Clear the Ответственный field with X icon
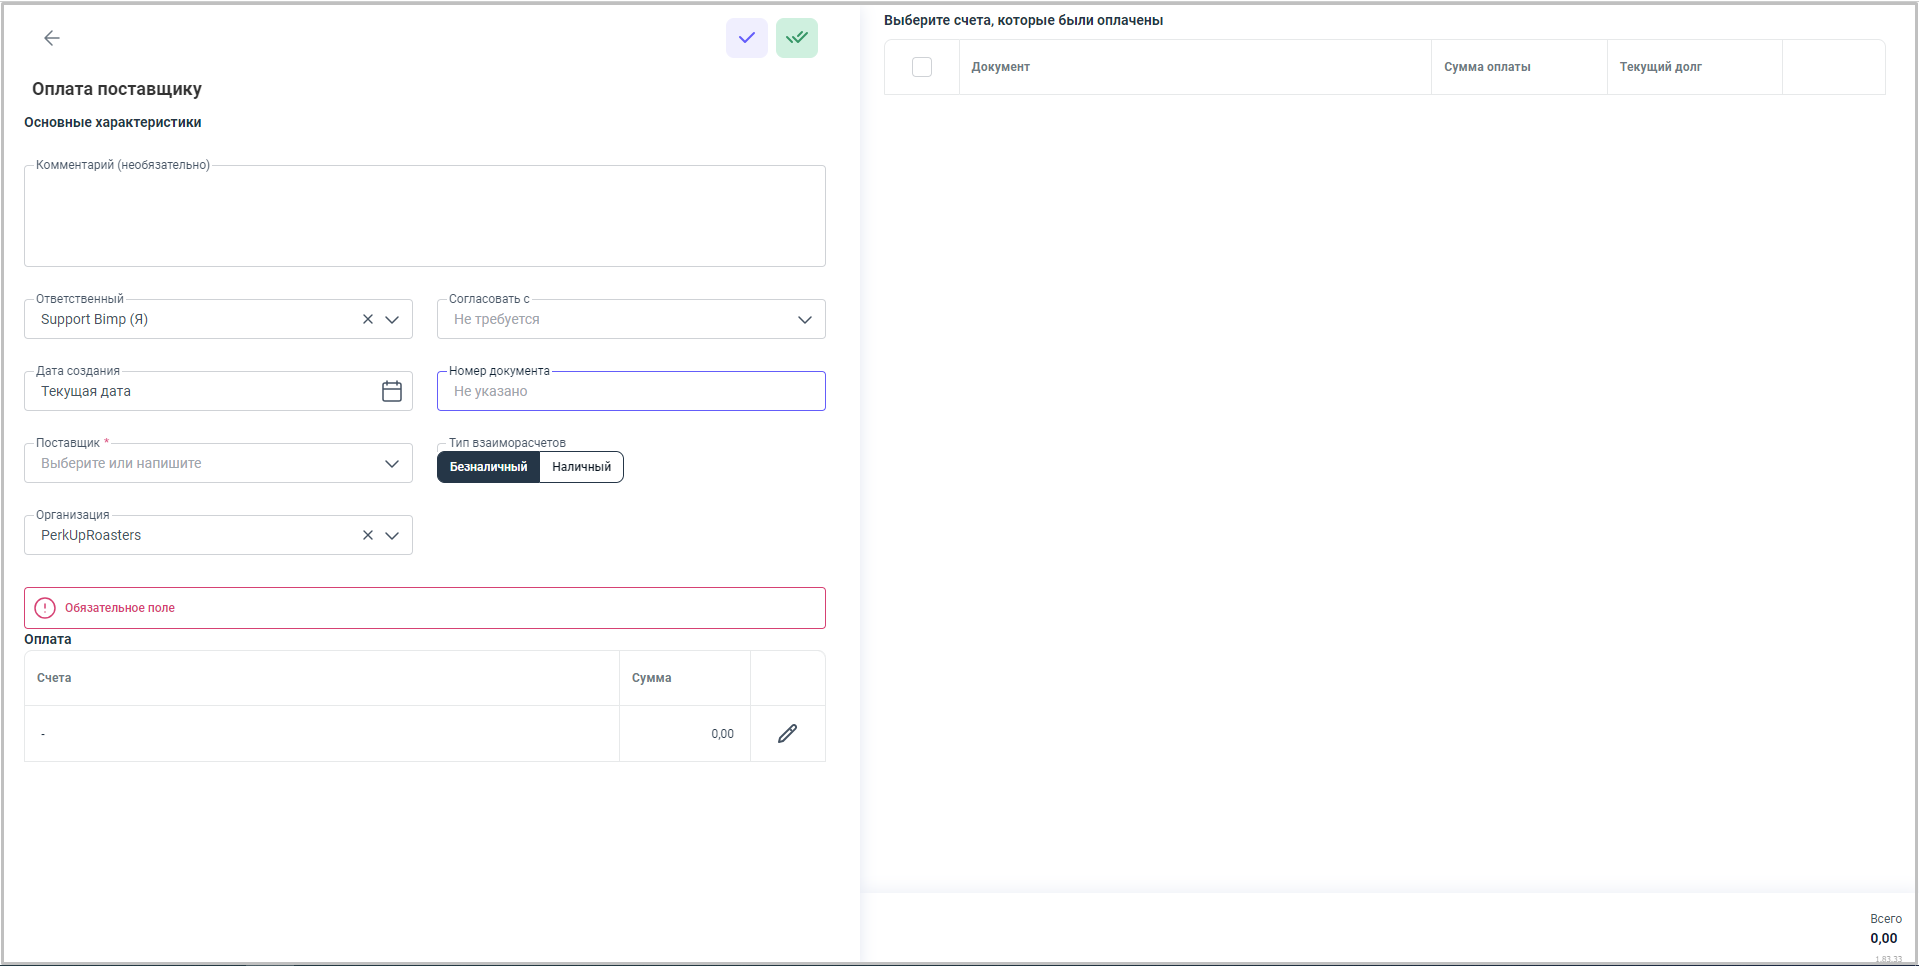 pyautogui.click(x=368, y=319)
